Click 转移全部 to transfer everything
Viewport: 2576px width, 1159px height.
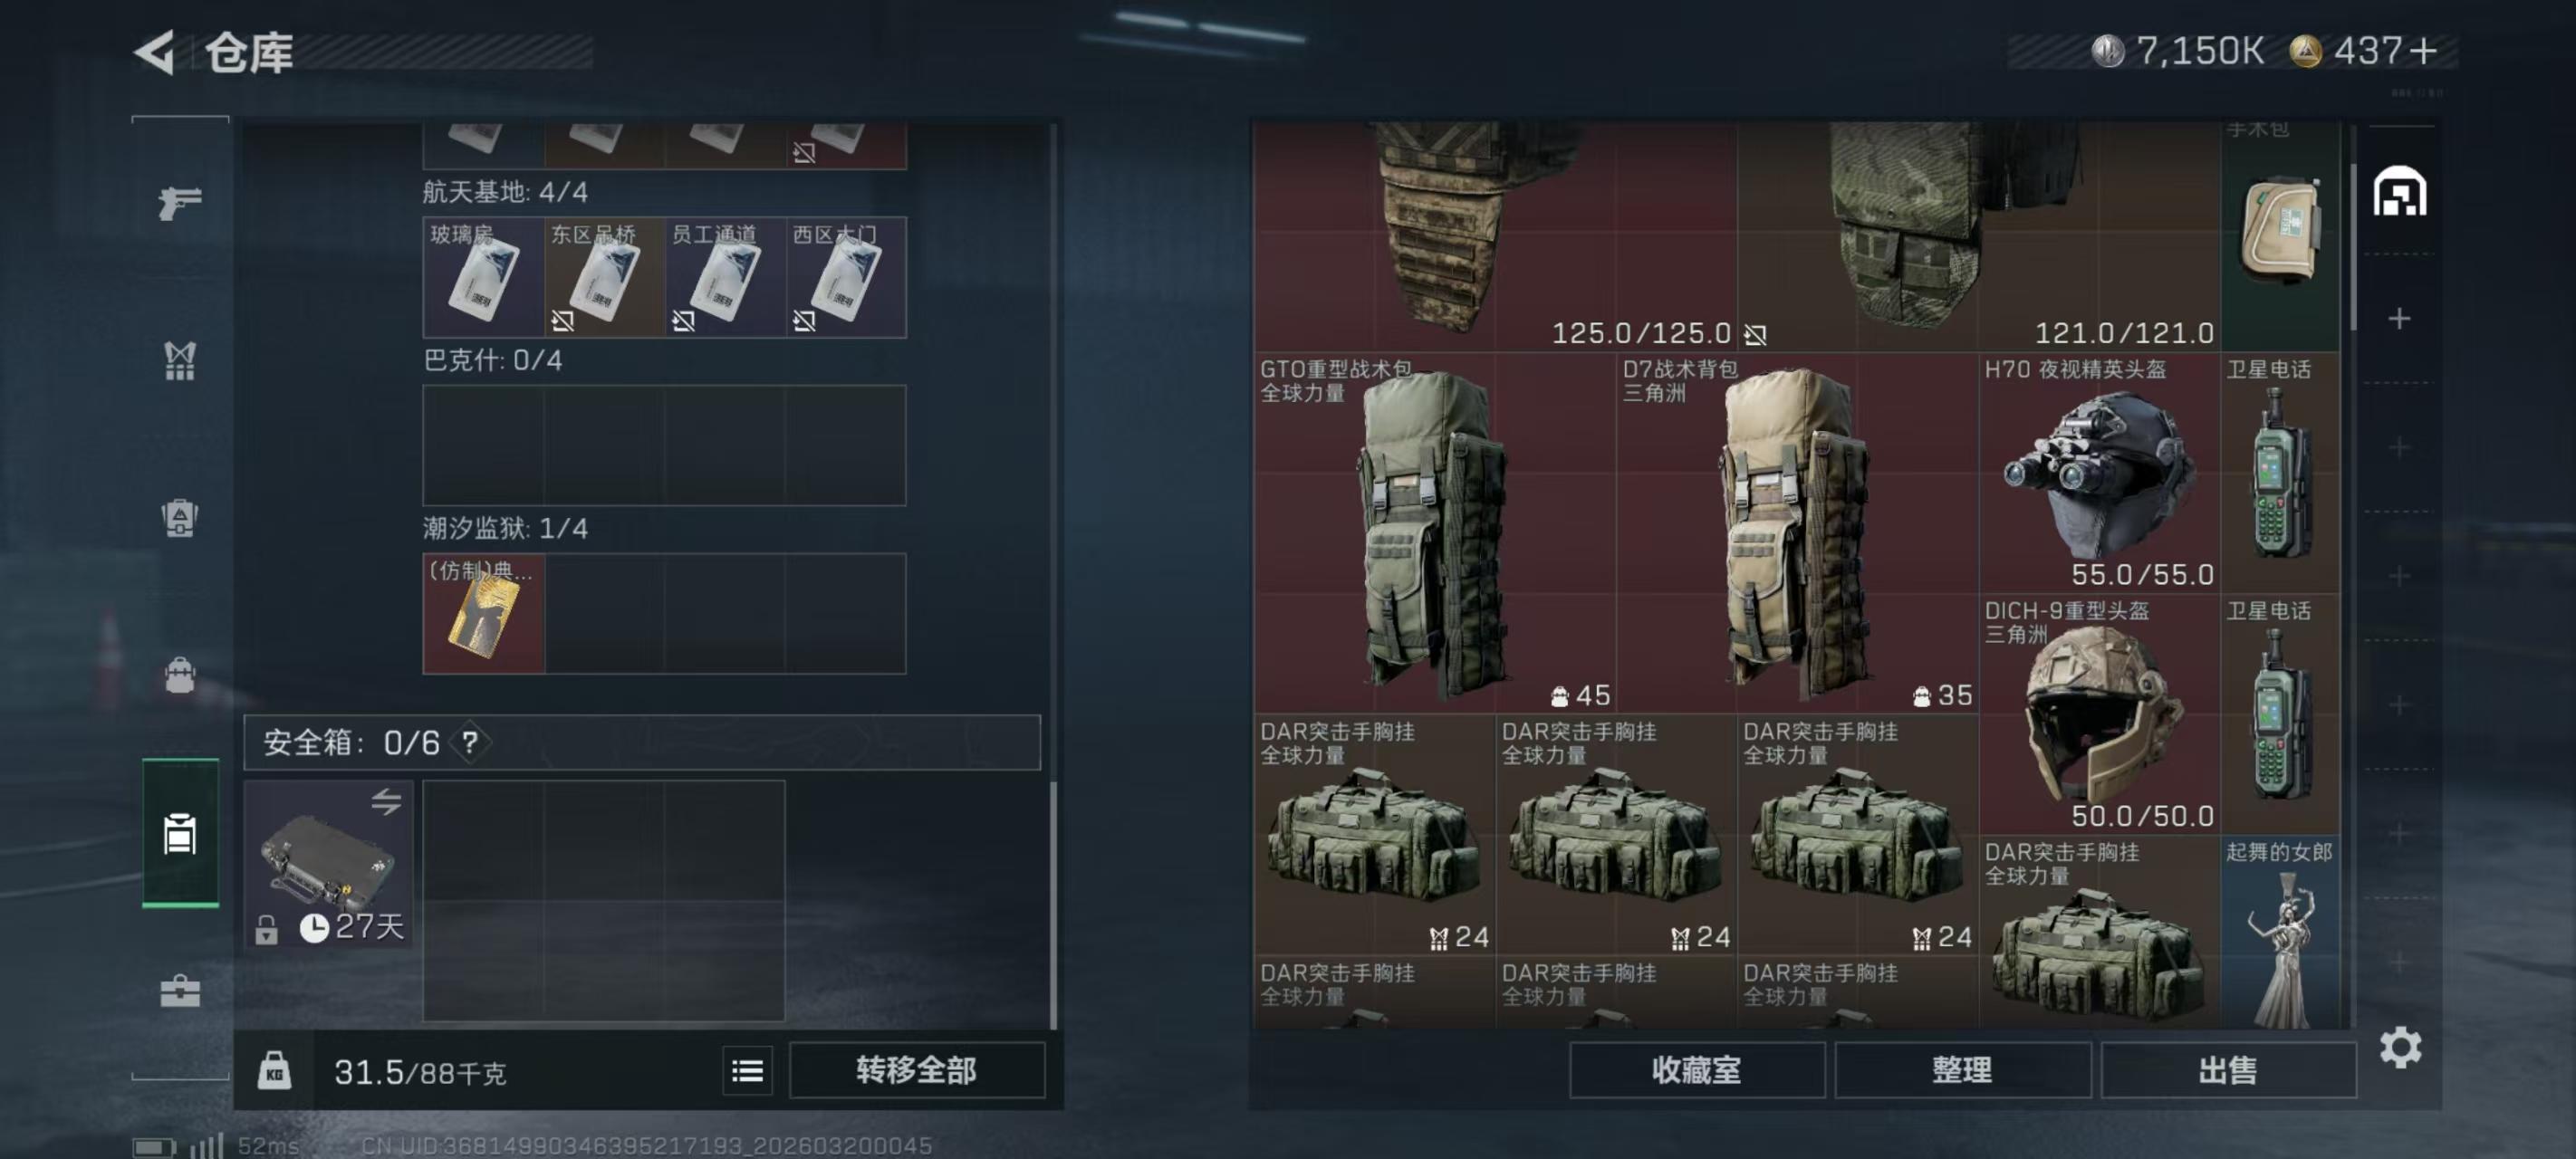coord(917,1070)
